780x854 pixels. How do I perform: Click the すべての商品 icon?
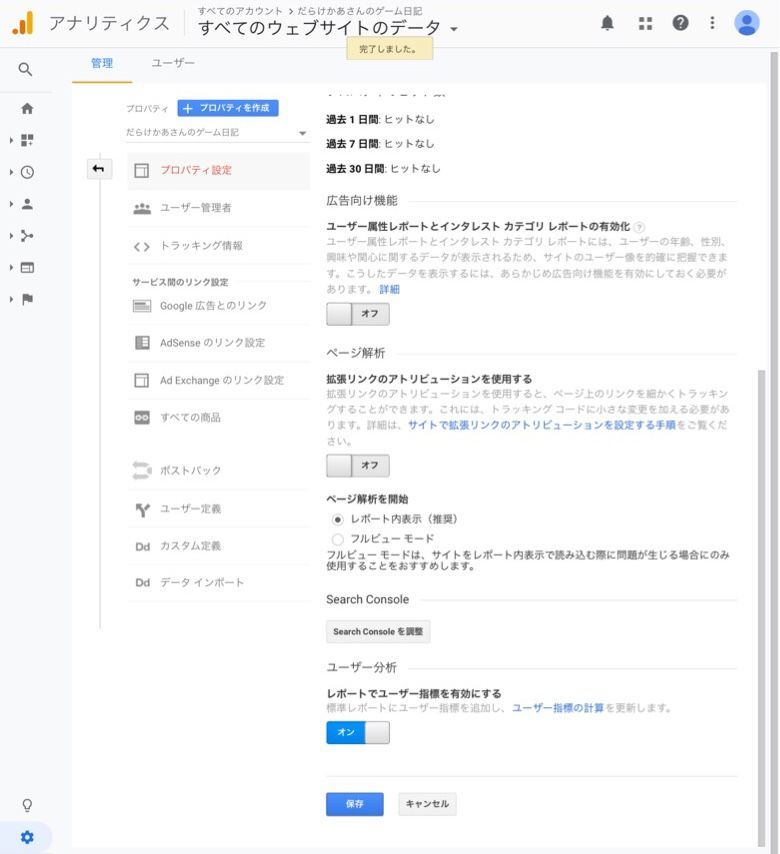(142, 418)
